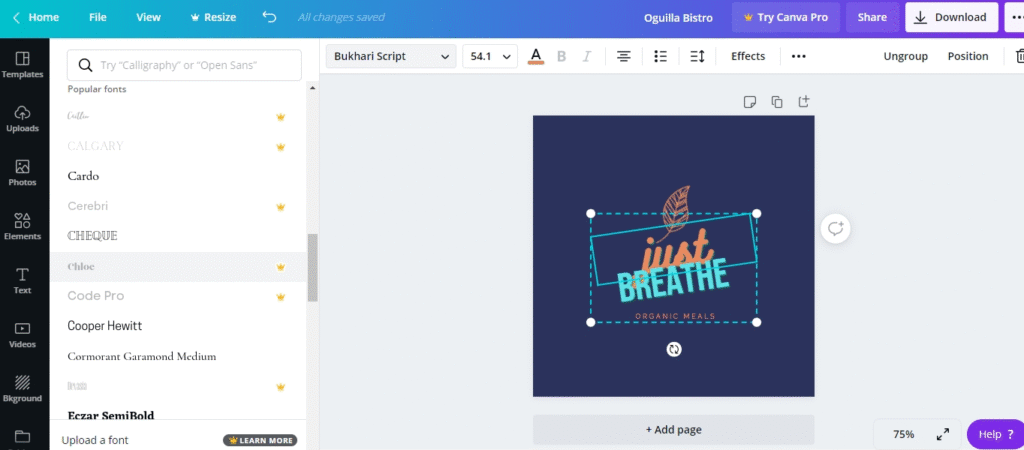Open the Elements sidebar panel
This screenshot has width=1024, height=450.
22,227
